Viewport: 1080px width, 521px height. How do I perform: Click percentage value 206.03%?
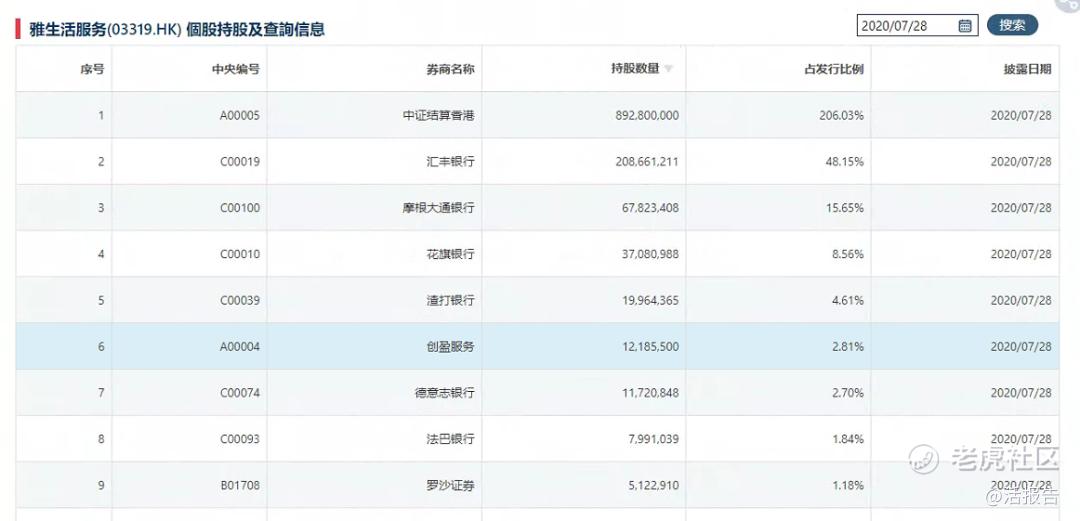[x=842, y=115]
